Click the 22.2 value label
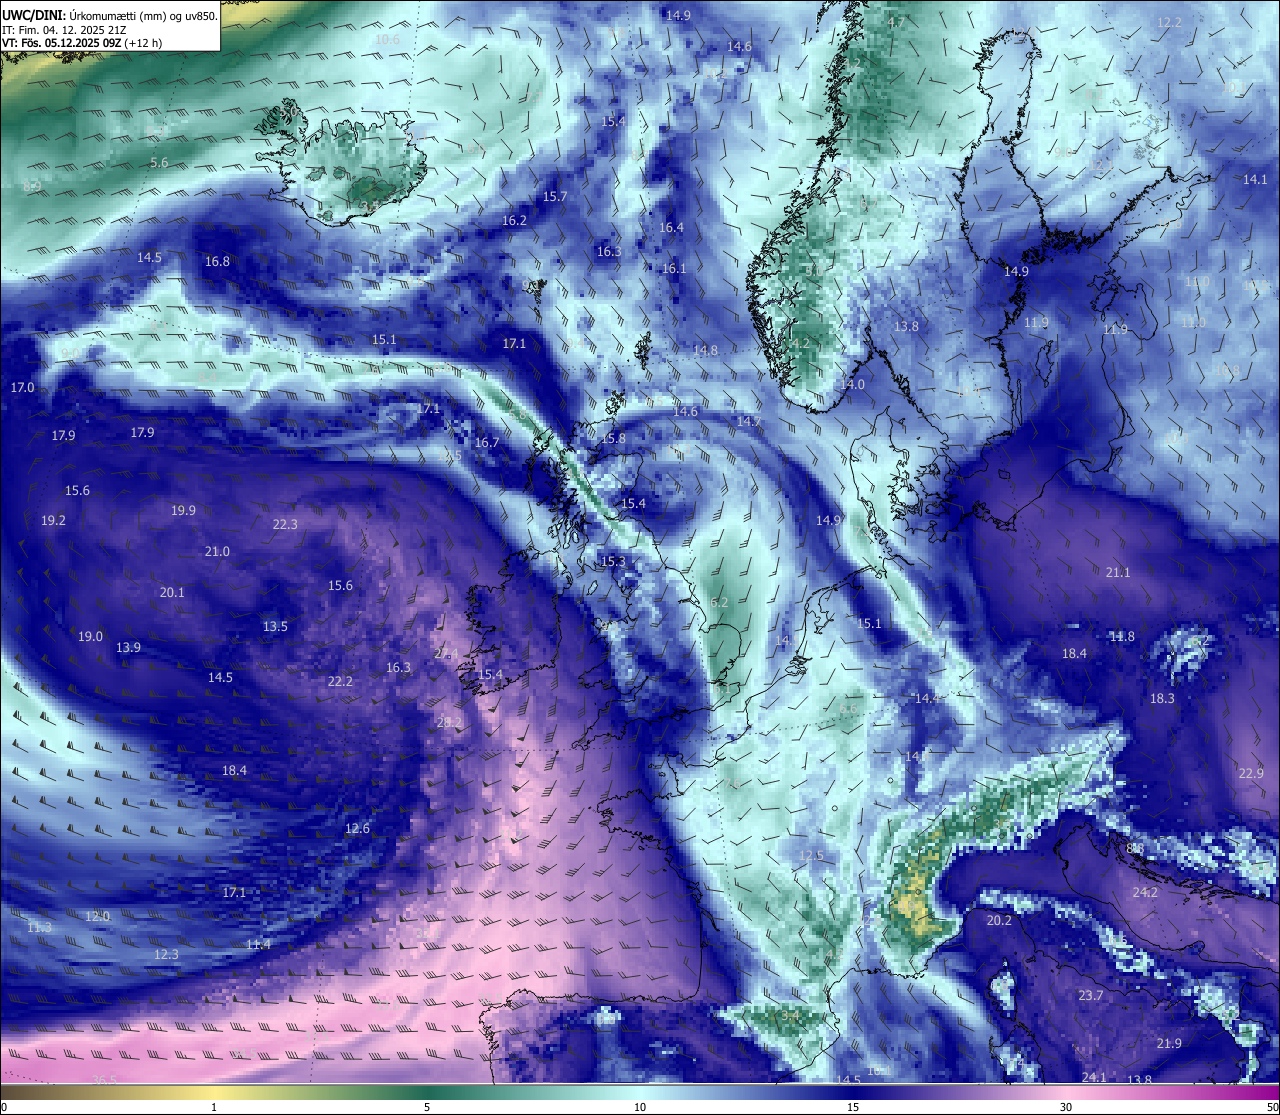This screenshot has width=1280, height=1115. coord(340,681)
